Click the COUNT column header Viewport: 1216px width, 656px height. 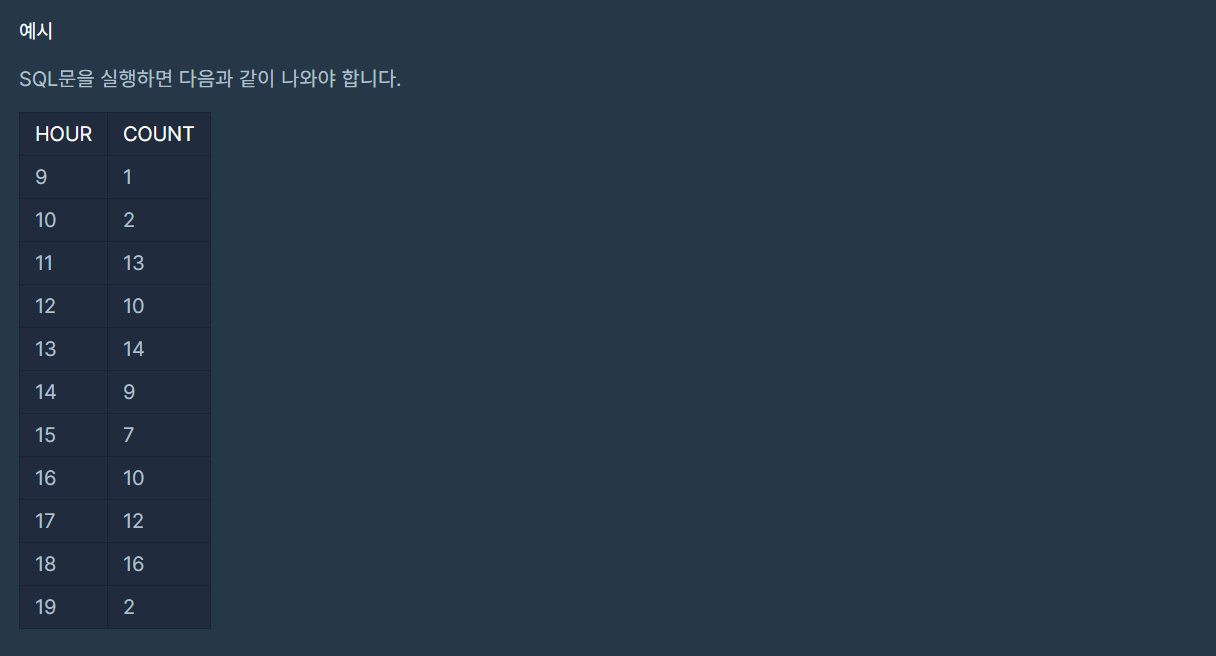(159, 134)
